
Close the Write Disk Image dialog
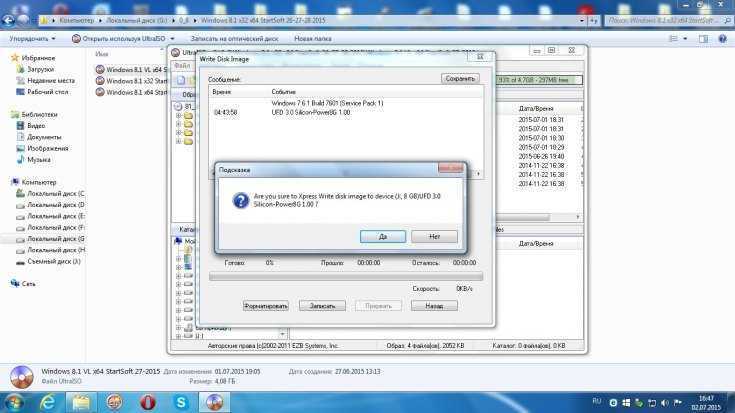click(x=480, y=56)
